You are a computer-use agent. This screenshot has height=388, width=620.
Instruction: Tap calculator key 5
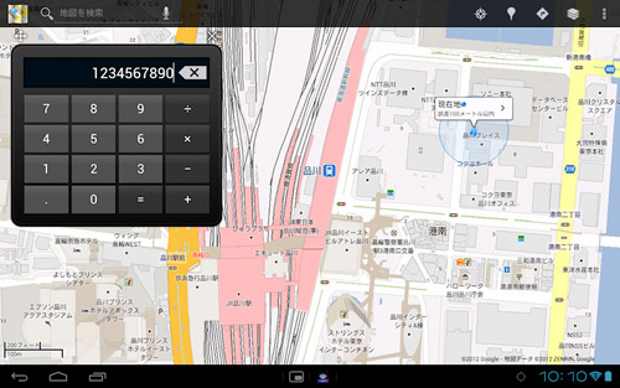[x=93, y=139]
